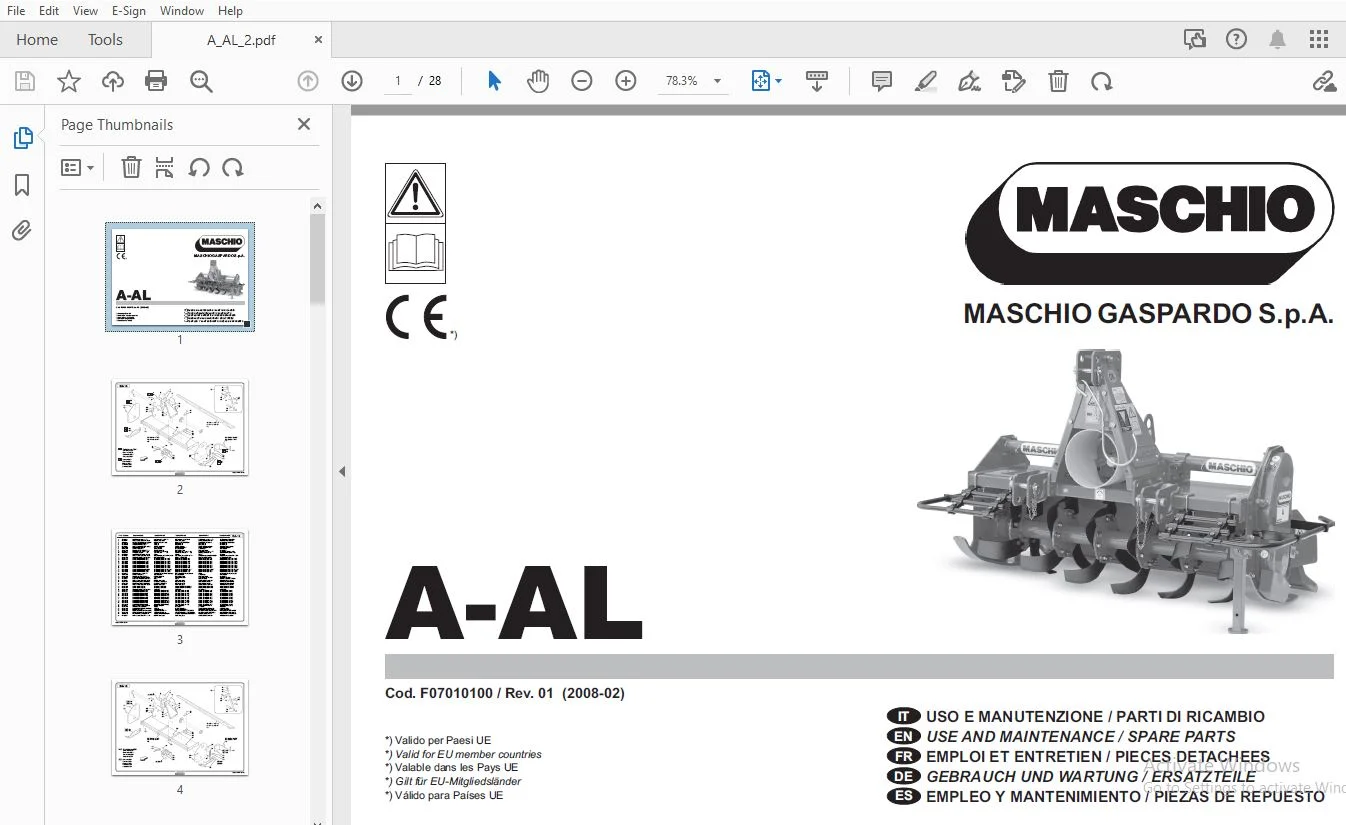Switch to the Tools tab

point(105,40)
